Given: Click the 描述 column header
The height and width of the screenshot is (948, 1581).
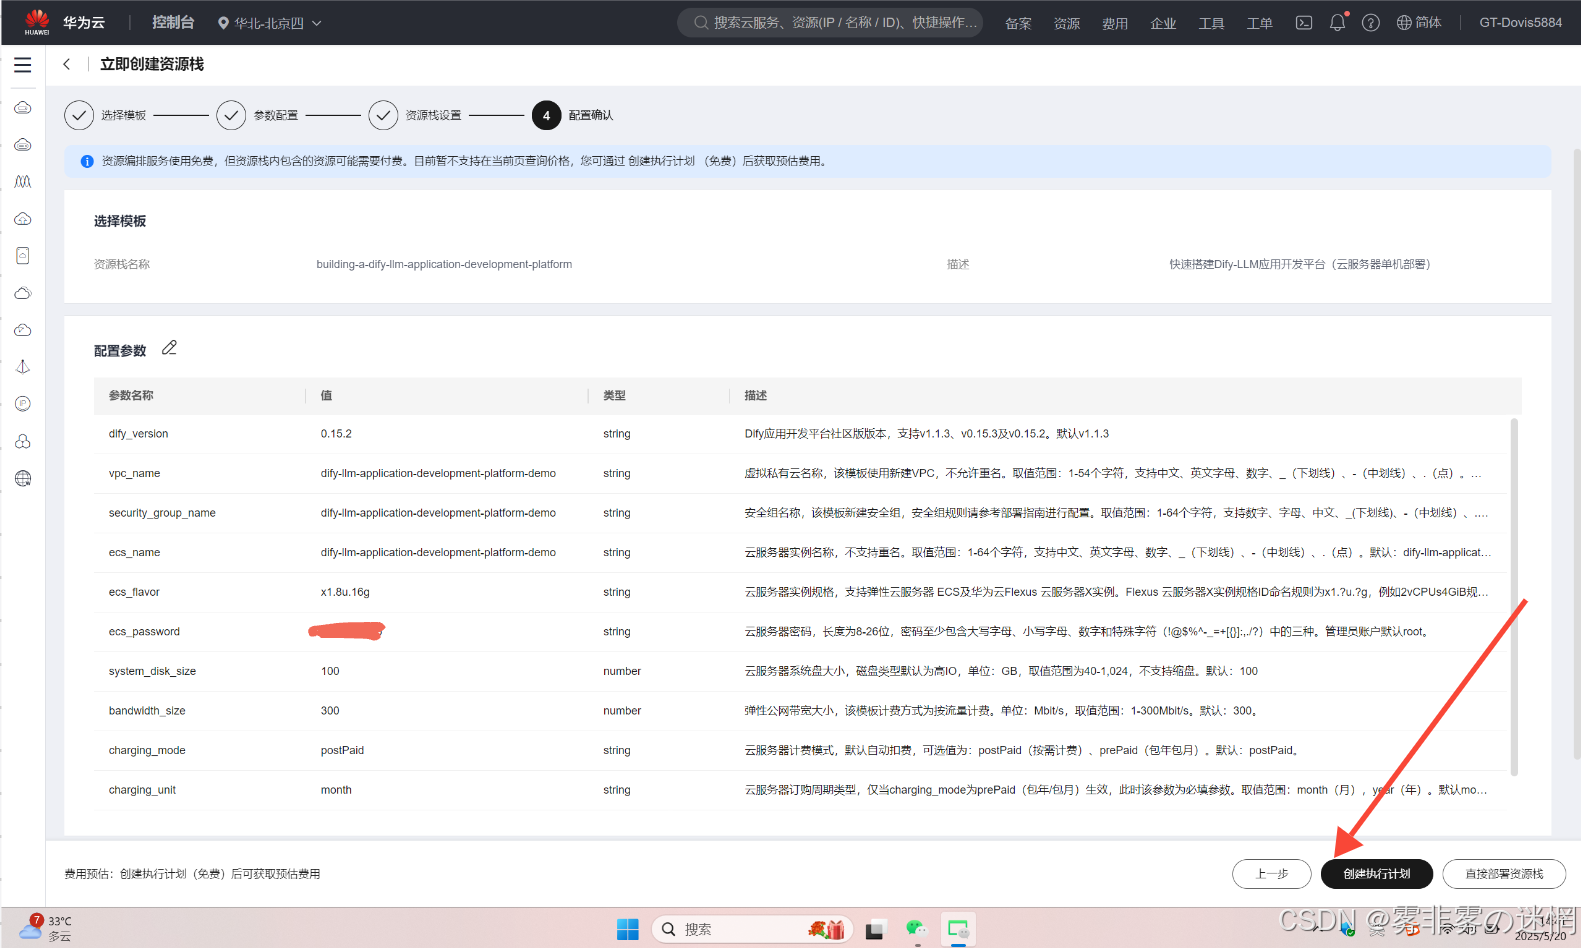Looking at the screenshot, I should pyautogui.click(x=755, y=396).
